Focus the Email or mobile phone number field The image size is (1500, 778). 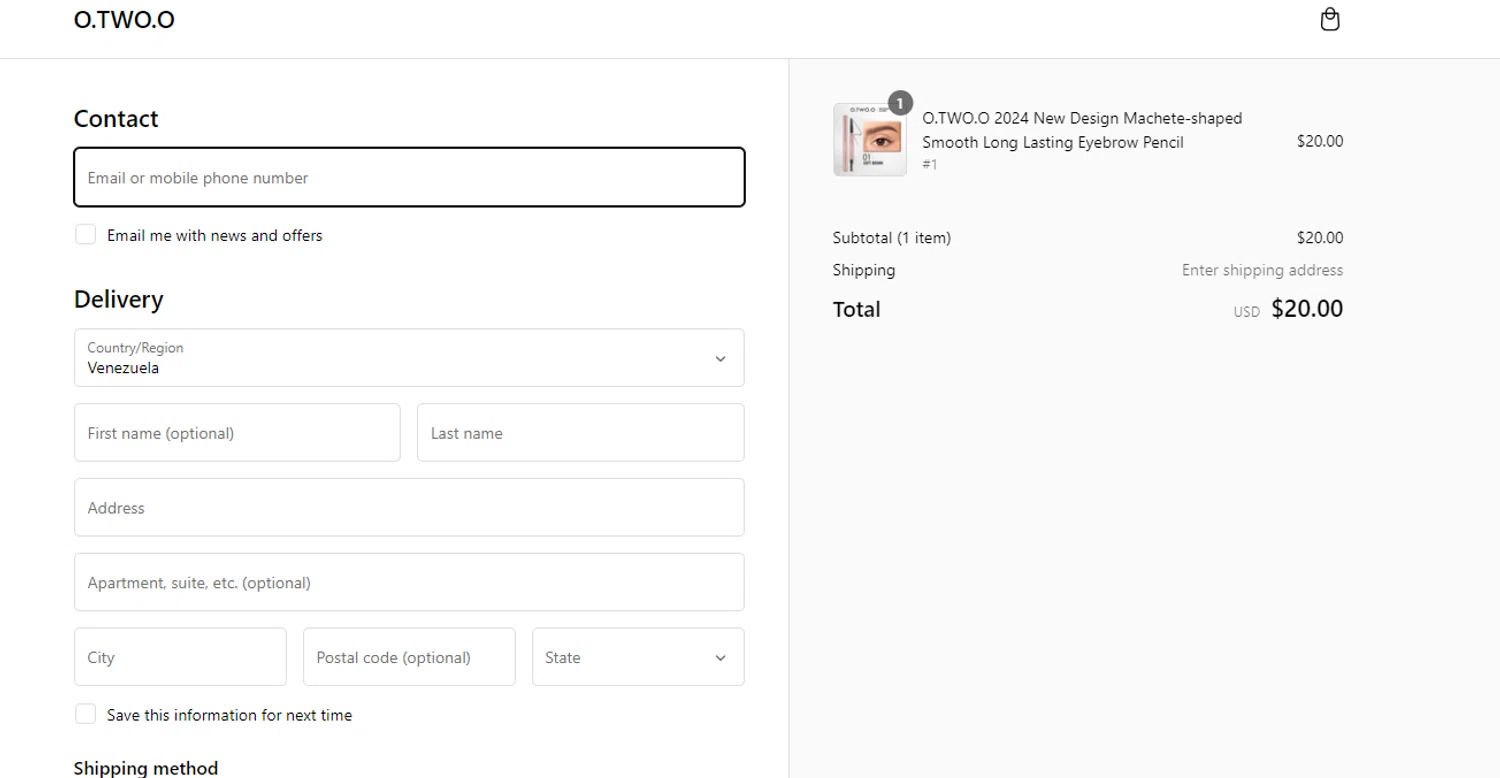click(409, 178)
